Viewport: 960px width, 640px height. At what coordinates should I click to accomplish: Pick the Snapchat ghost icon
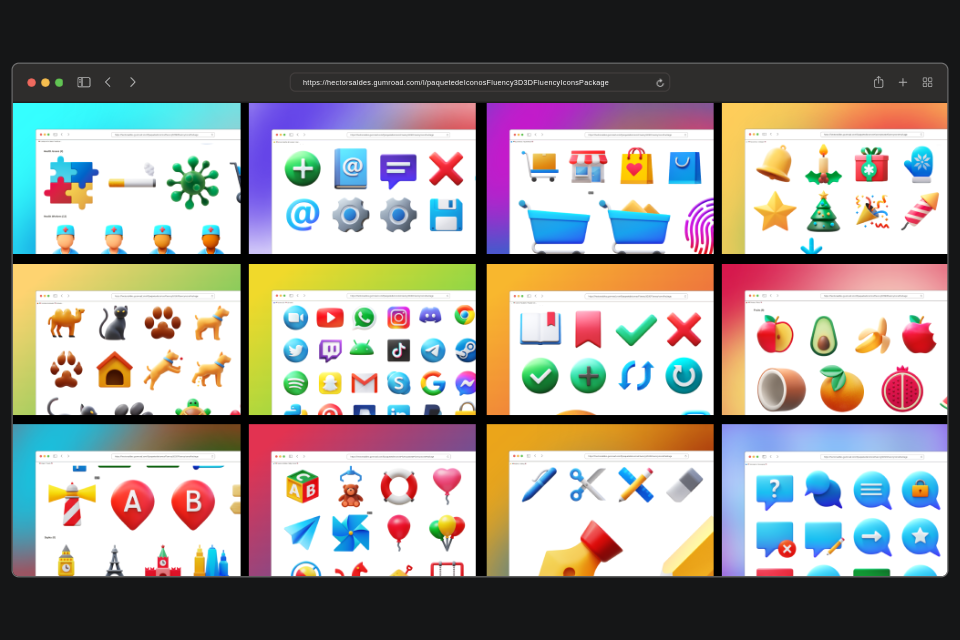pyautogui.click(x=330, y=383)
